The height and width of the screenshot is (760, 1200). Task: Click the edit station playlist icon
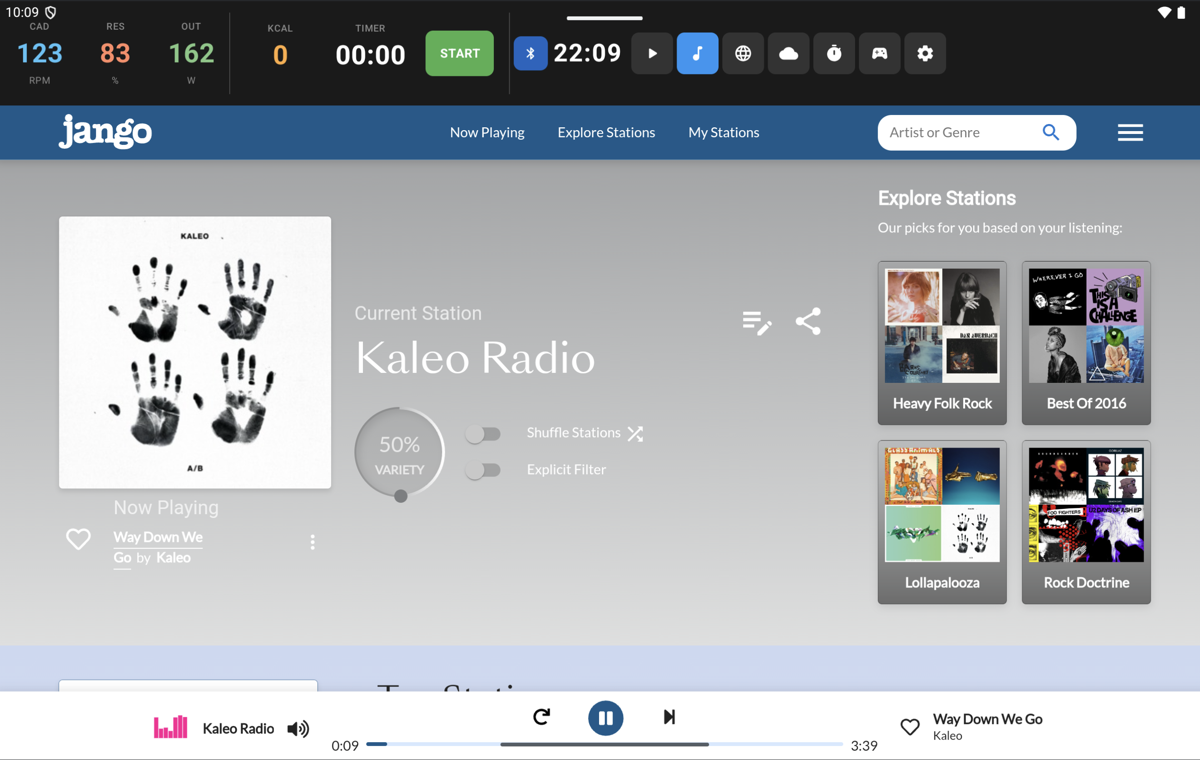(x=757, y=321)
